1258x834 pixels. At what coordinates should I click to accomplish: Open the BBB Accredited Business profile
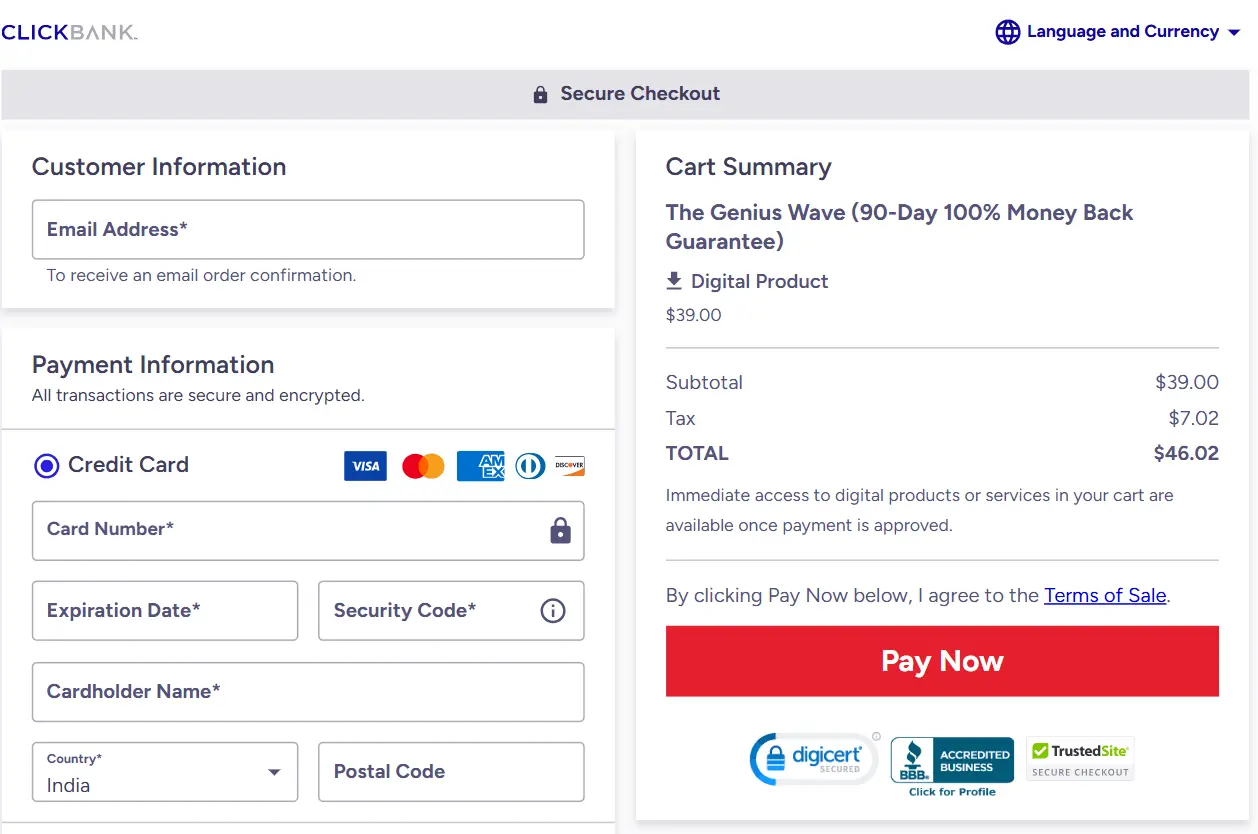coord(952,766)
